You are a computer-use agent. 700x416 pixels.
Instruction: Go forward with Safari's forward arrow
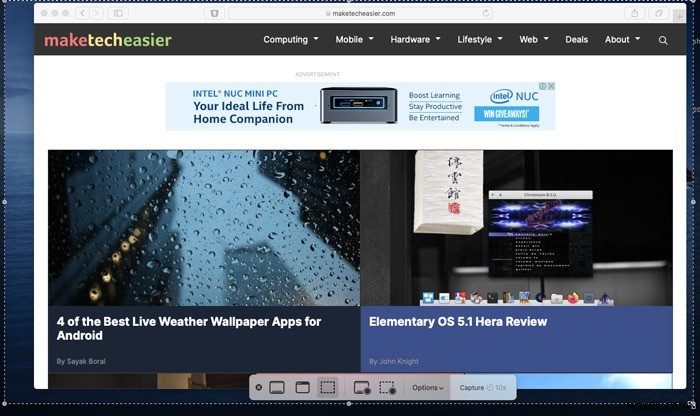(96, 13)
